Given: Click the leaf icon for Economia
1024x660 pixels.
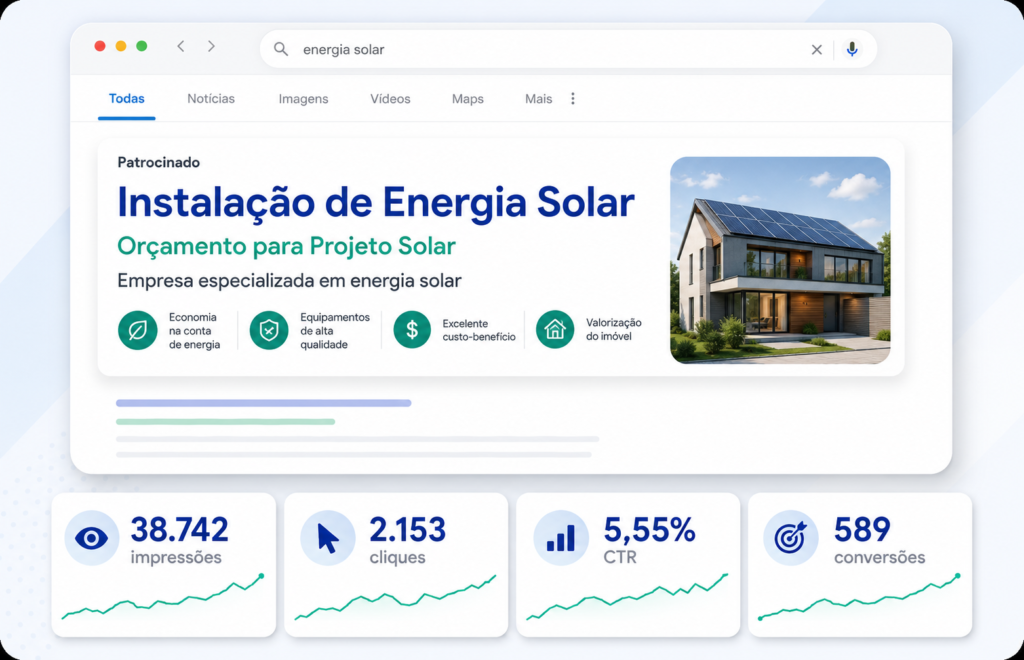Looking at the screenshot, I should coord(138,330).
